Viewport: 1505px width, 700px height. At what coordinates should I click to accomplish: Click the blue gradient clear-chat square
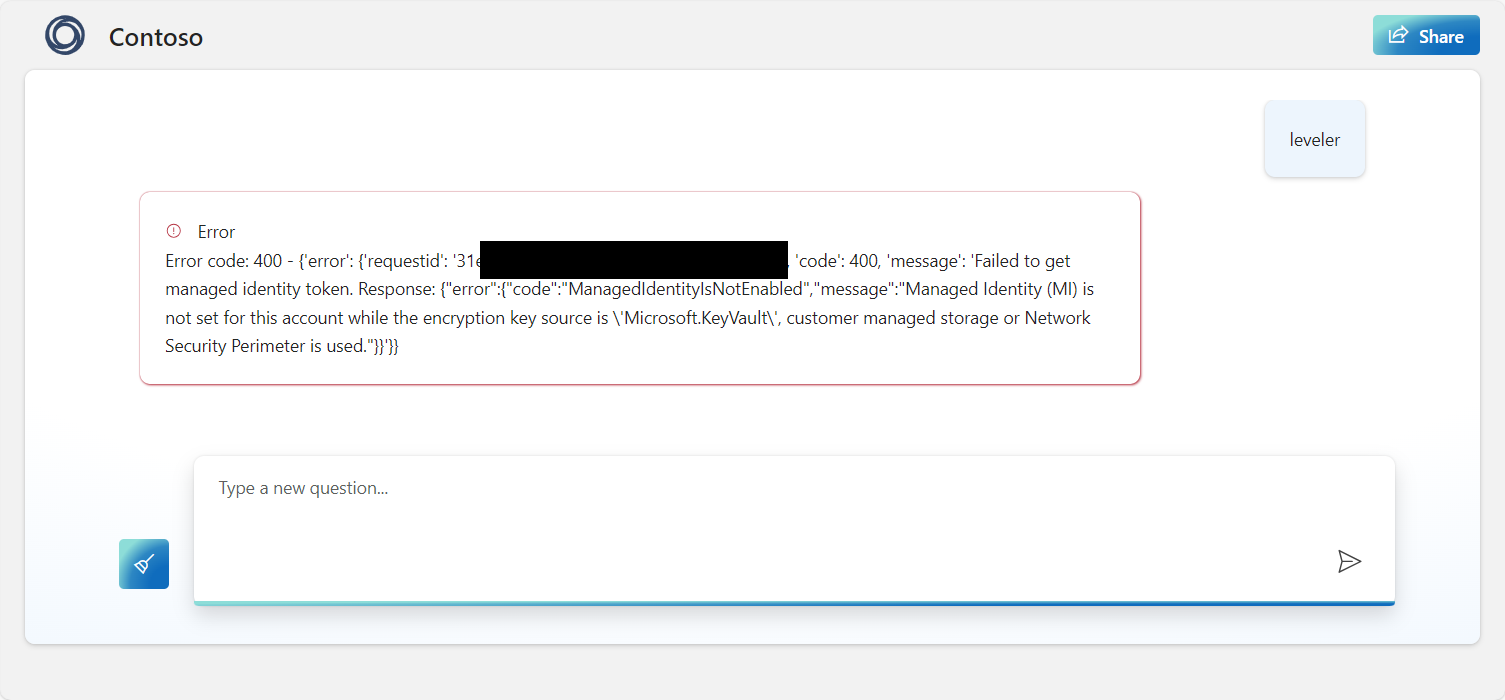point(143,563)
